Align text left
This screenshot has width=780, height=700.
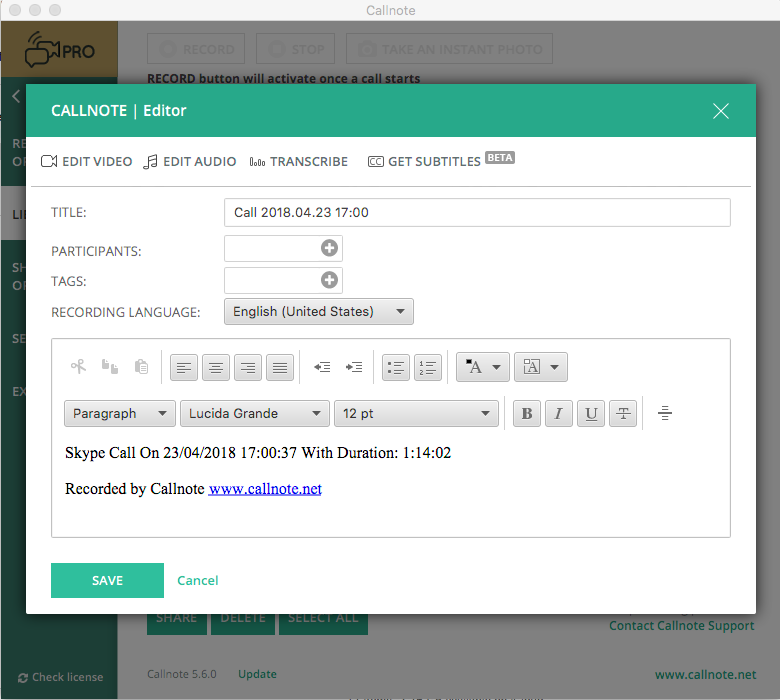184,368
